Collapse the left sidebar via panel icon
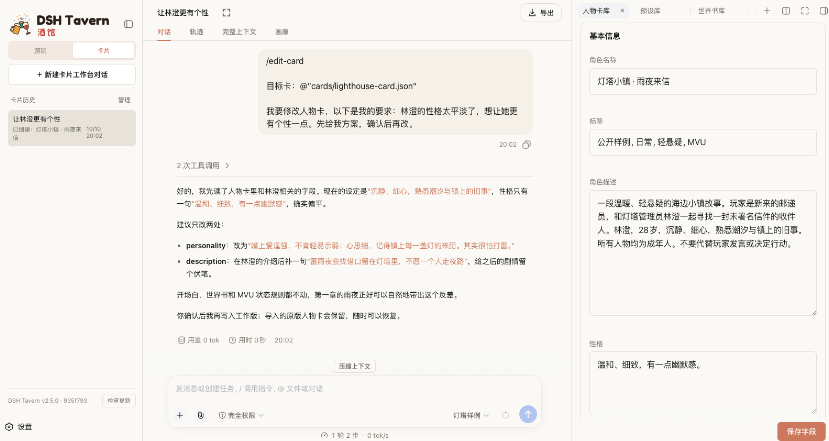 (x=128, y=24)
